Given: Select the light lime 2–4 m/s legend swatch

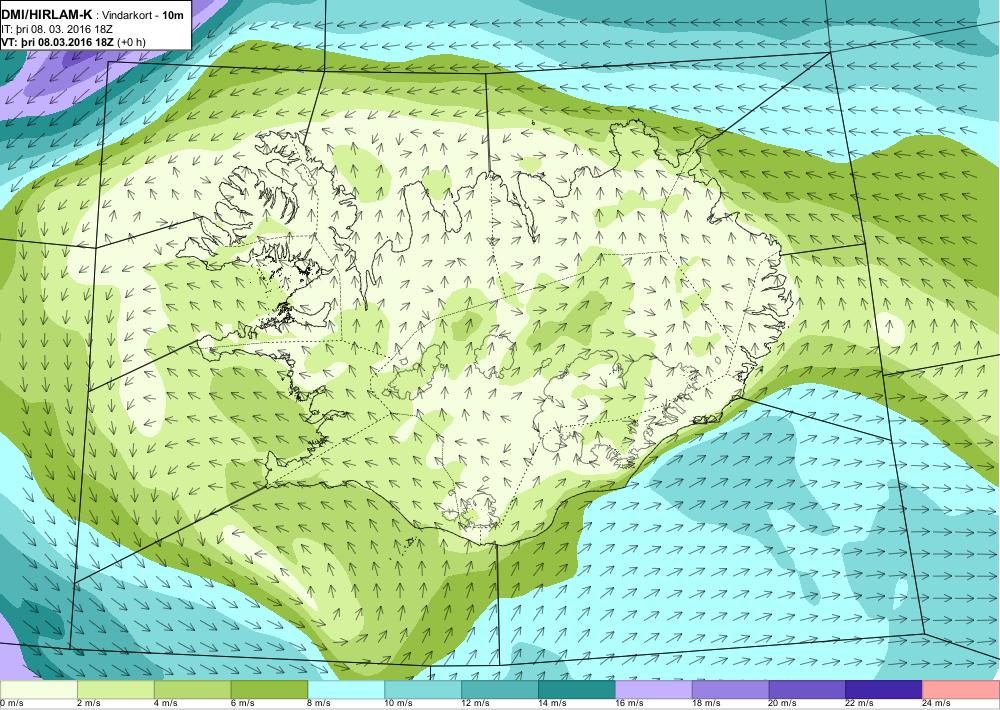Looking at the screenshot, I should (x=115, y=690).
